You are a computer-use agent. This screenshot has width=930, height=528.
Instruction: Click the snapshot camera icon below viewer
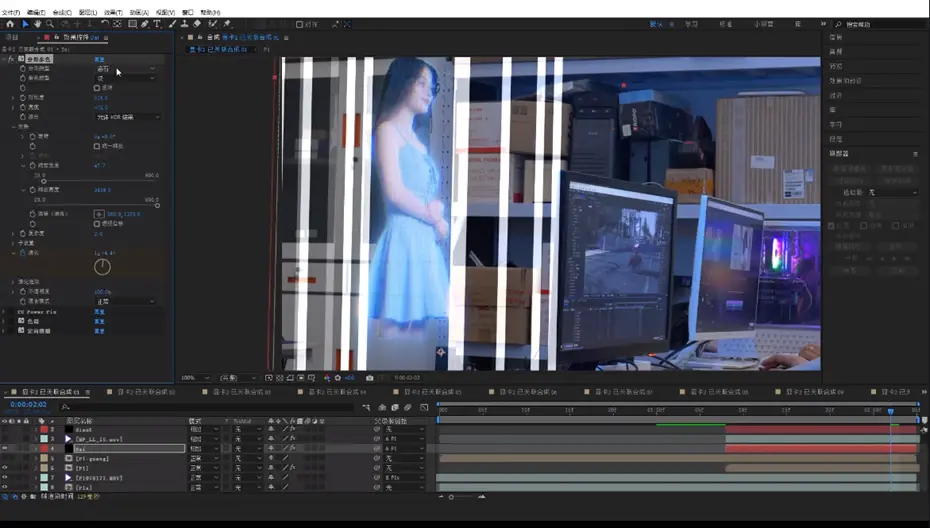tap(370, 378)
